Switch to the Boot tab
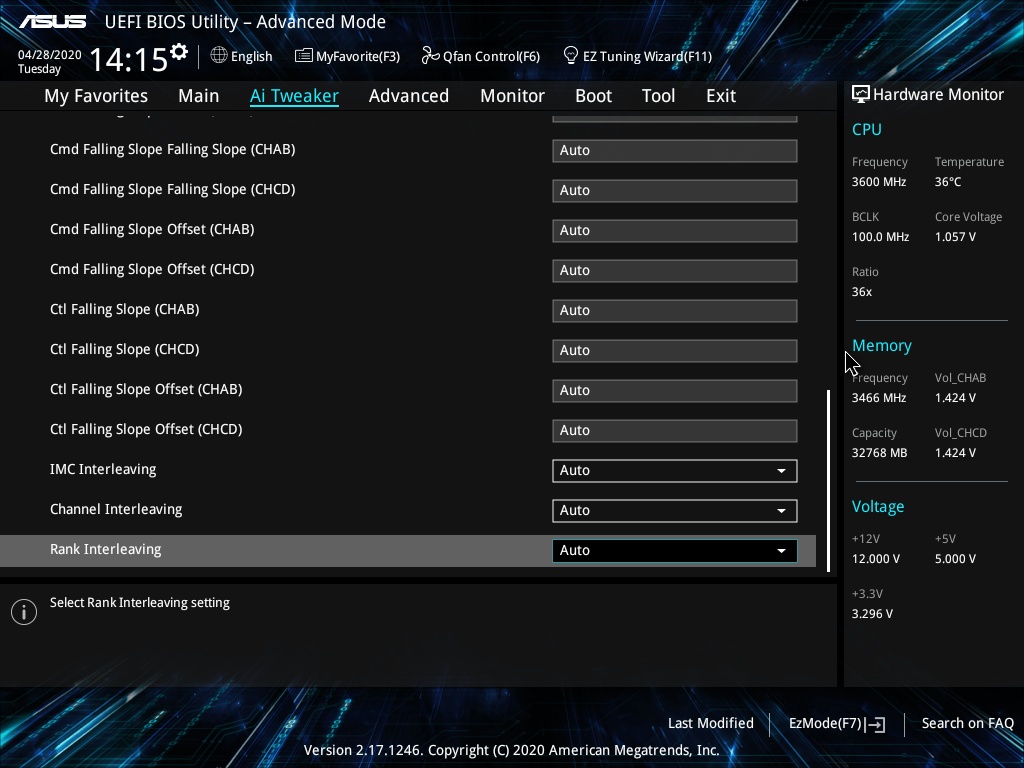The width and height of the screenshot is (1024, 768). pyautogui.click(x=593, y=96)
